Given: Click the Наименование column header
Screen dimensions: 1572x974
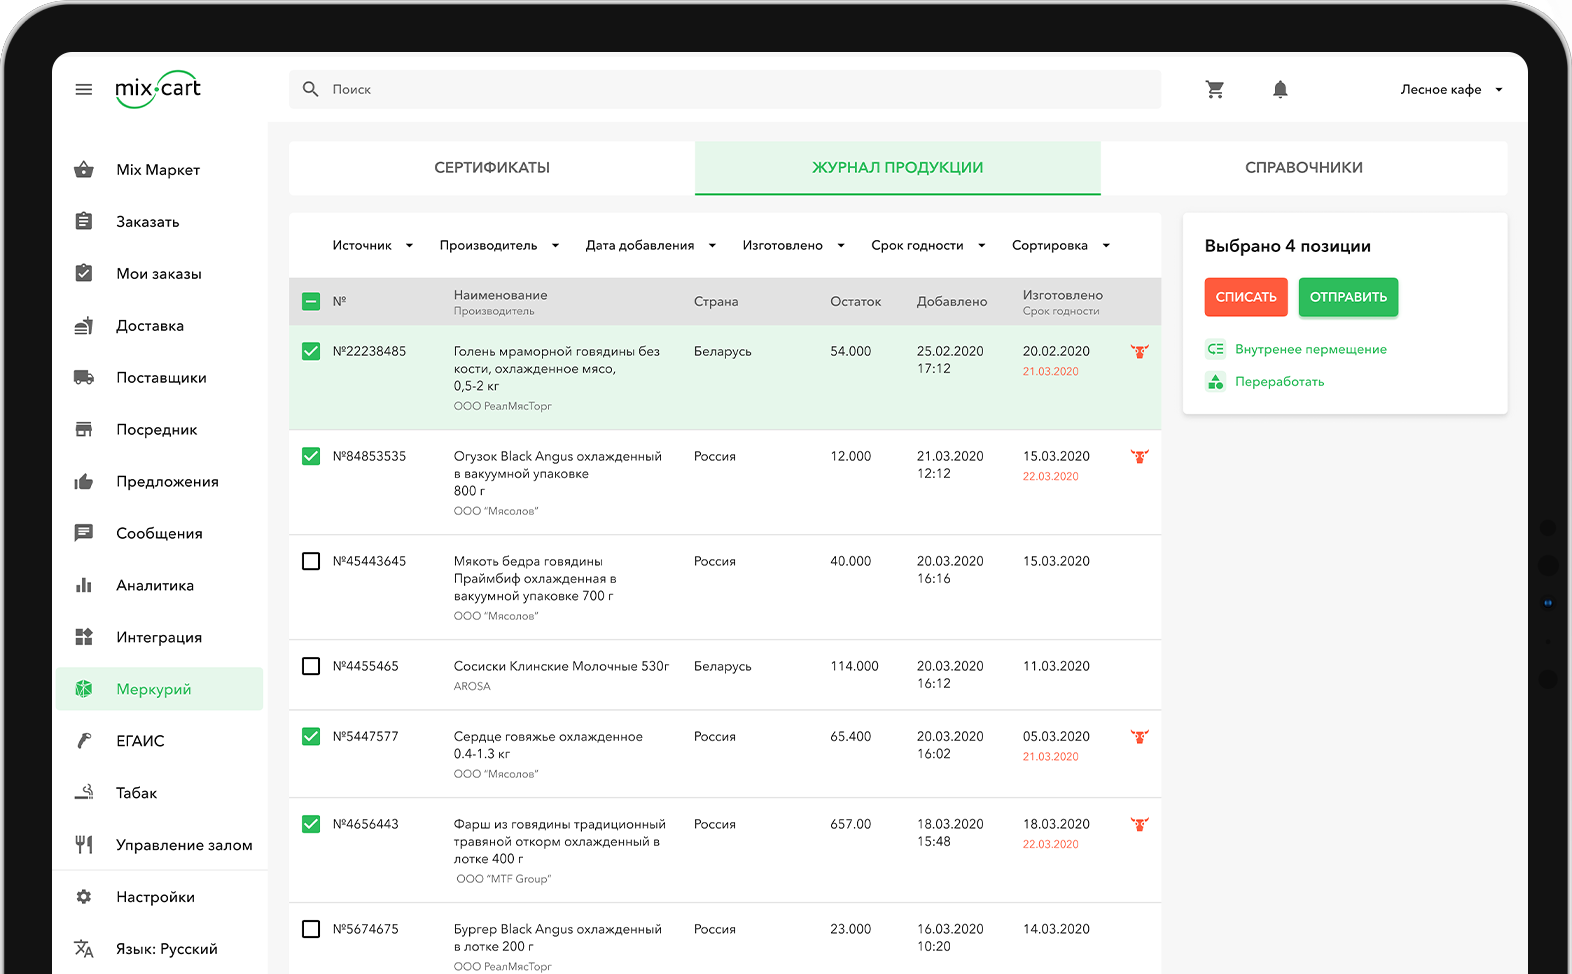Looking at the screenshot, I should (500, 295).
